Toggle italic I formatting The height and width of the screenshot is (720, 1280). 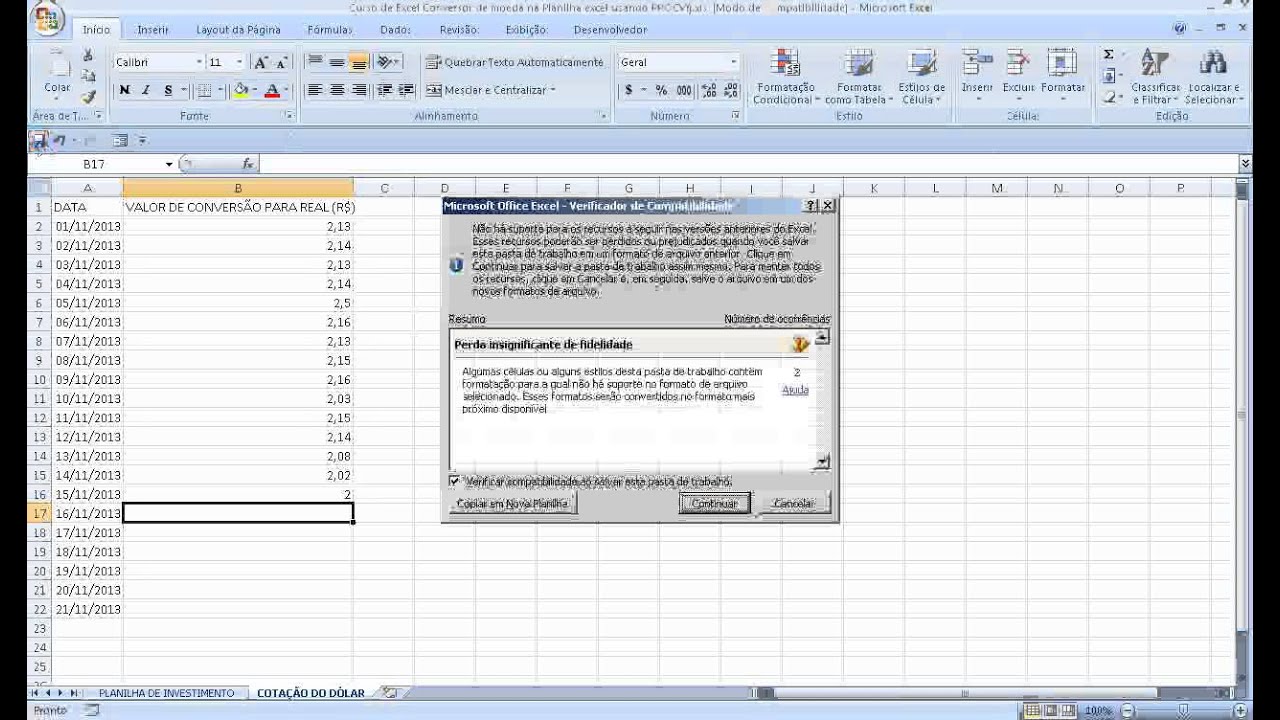pos(146,90)
